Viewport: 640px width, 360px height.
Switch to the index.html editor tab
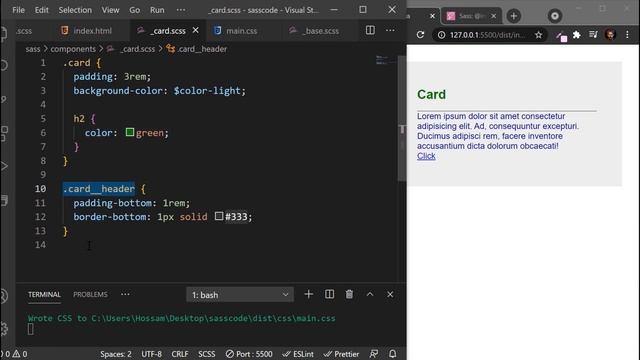[x=87, y=31]
